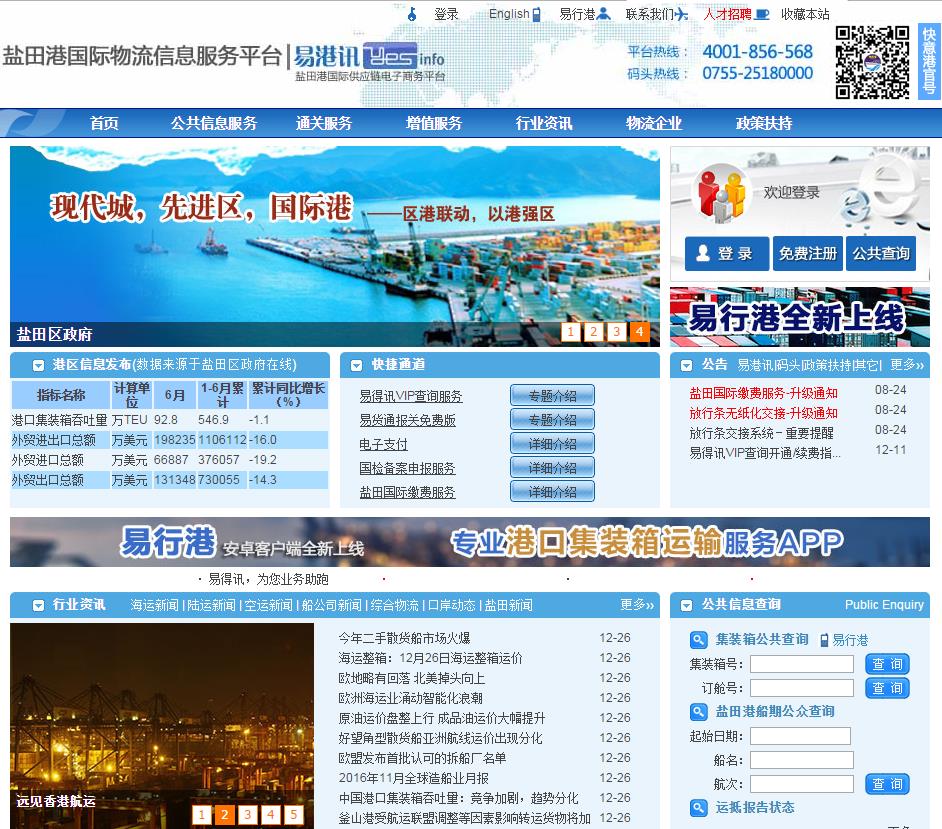This screenshot has height=829, width=942.
Task: Open the 物流企业 navigation menu
Action: 654,123
